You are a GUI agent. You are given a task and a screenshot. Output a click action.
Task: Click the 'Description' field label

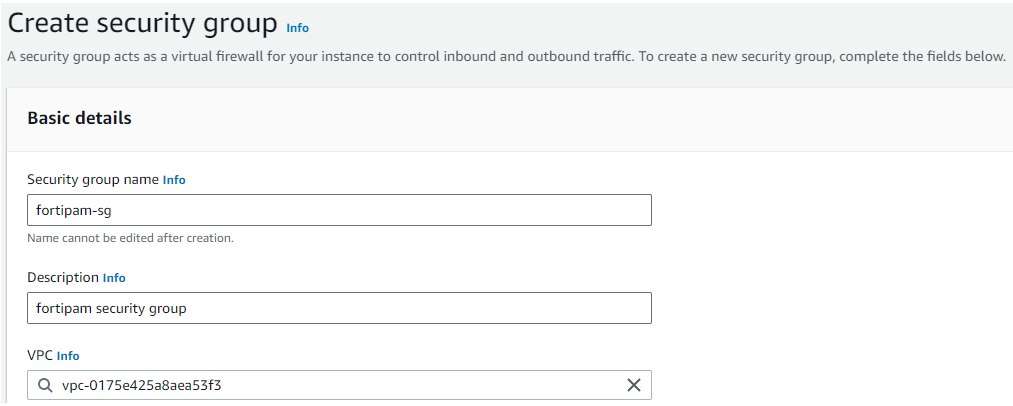(63, 278)
